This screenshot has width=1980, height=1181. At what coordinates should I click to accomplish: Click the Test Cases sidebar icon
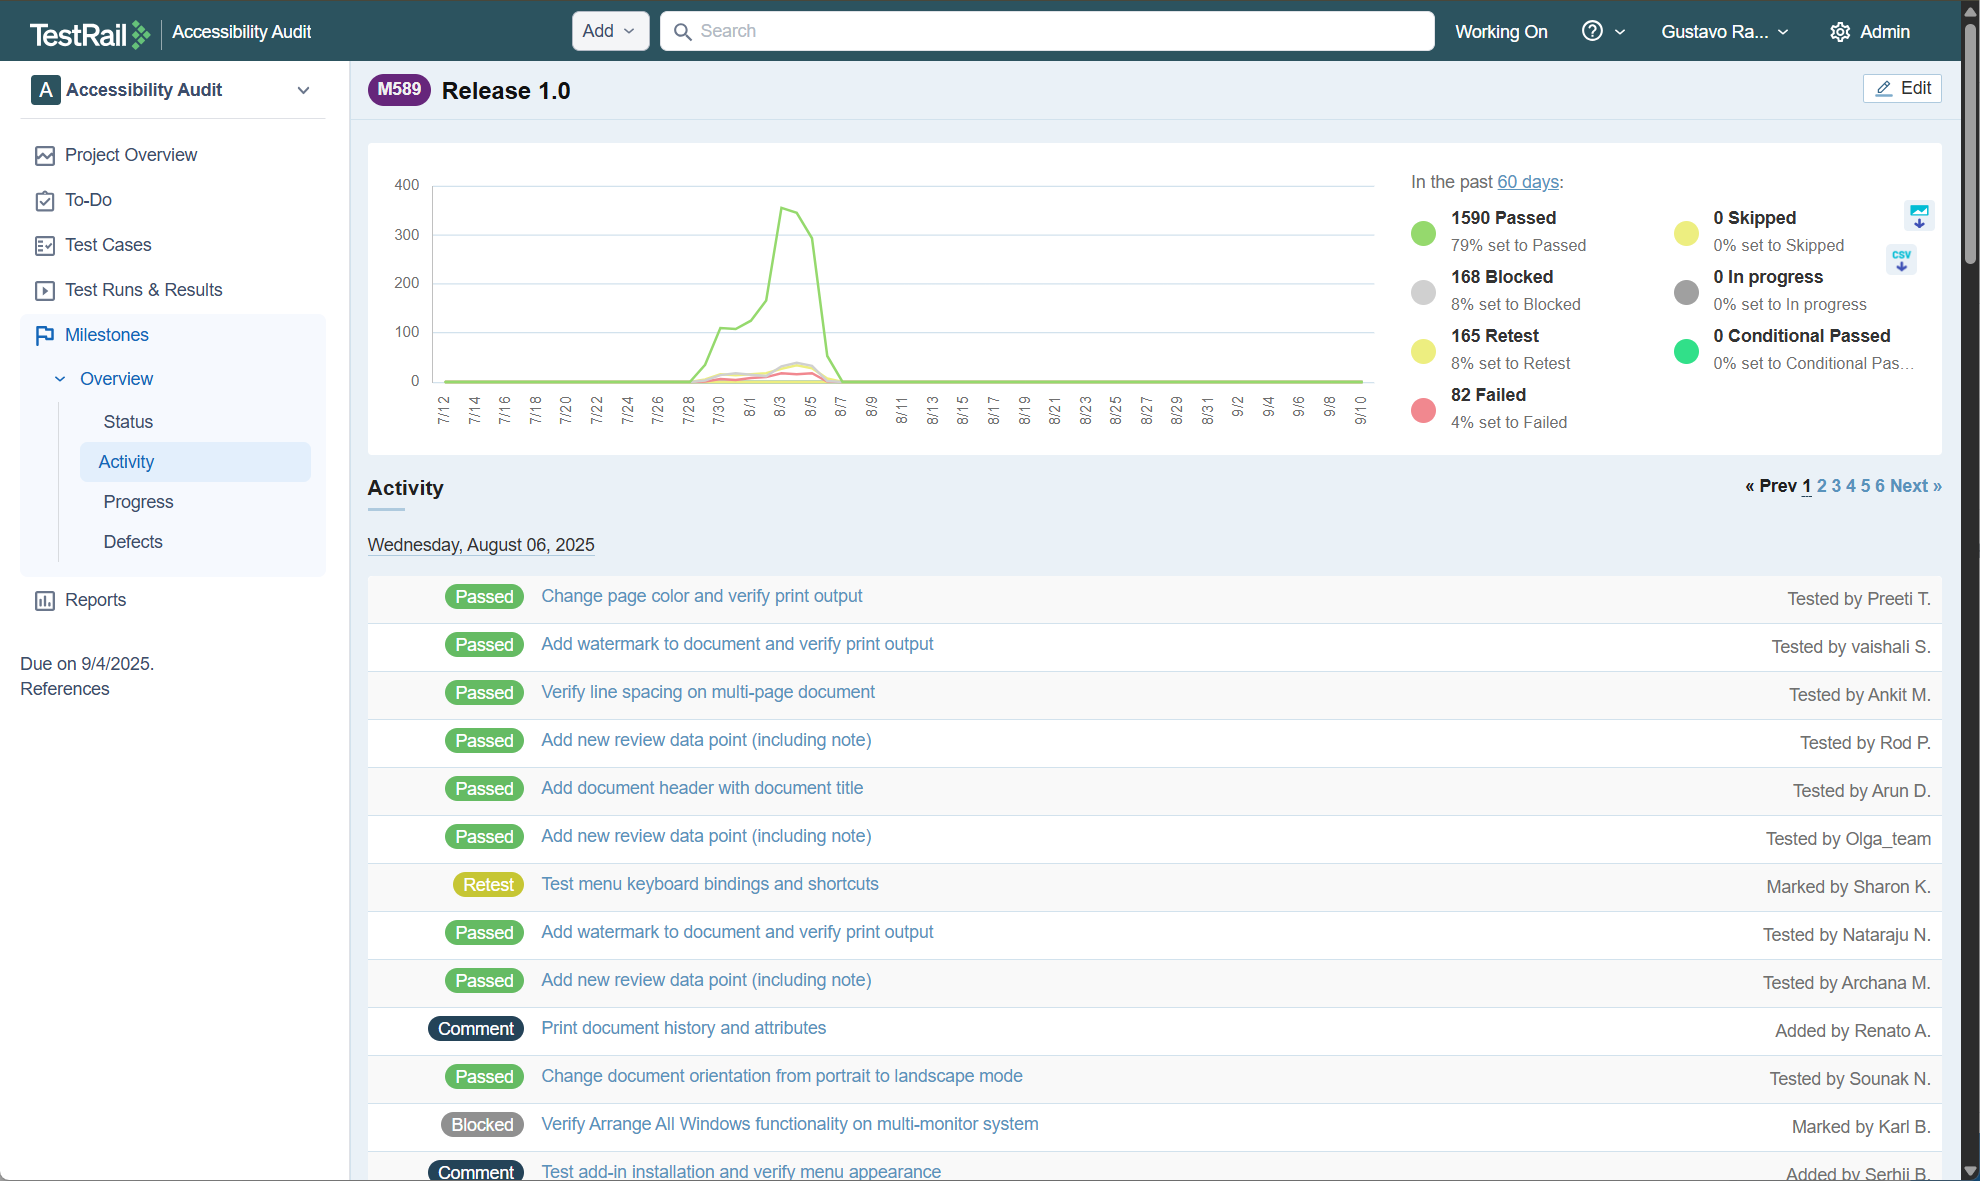pyautogui.click(x=45, y=246)
